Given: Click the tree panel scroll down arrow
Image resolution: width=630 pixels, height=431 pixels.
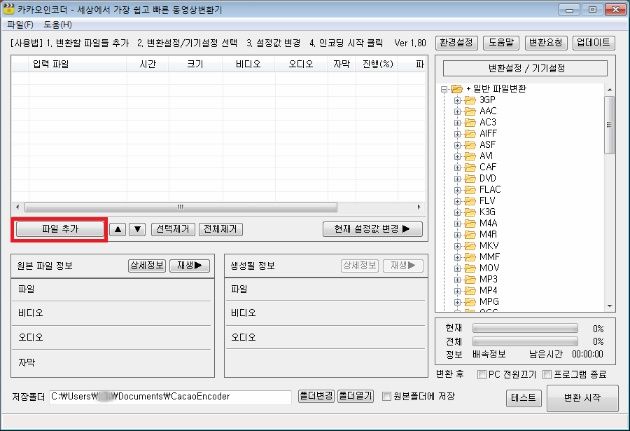Looking at the screenshot, I should point(610,306).
